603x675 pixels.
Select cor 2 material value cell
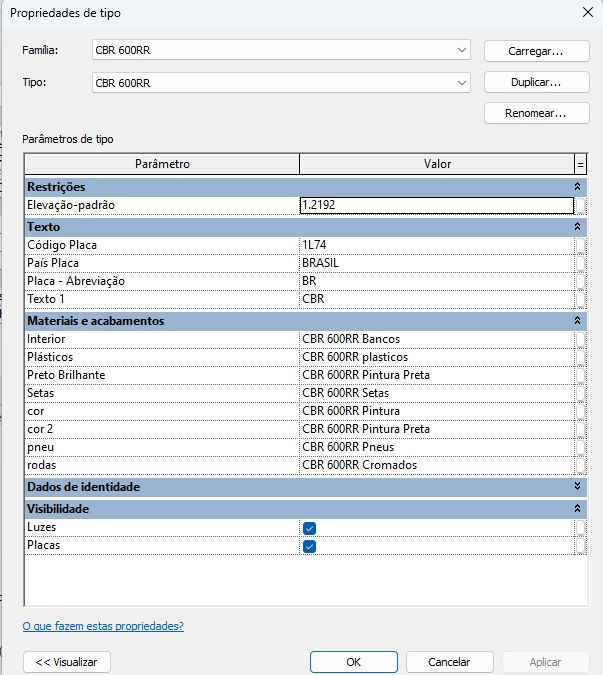point(437,429)
